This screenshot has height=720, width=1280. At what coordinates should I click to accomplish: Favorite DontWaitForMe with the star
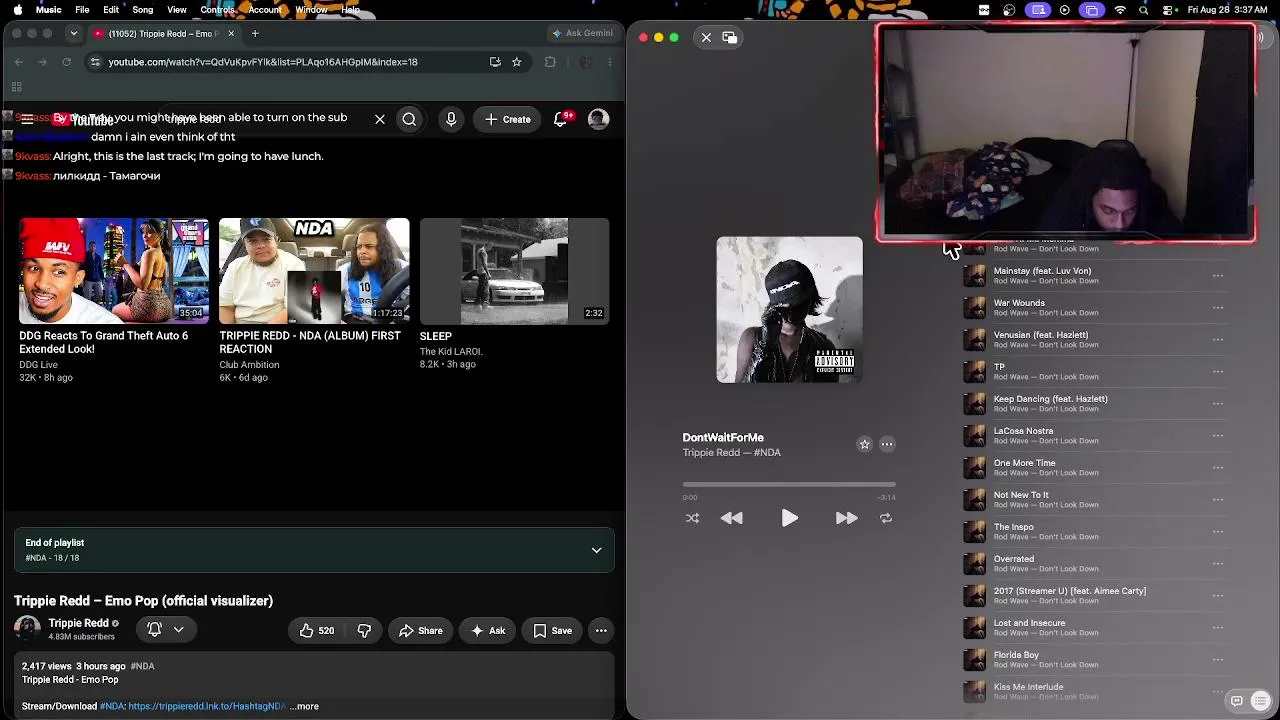[x=865, y=445]
